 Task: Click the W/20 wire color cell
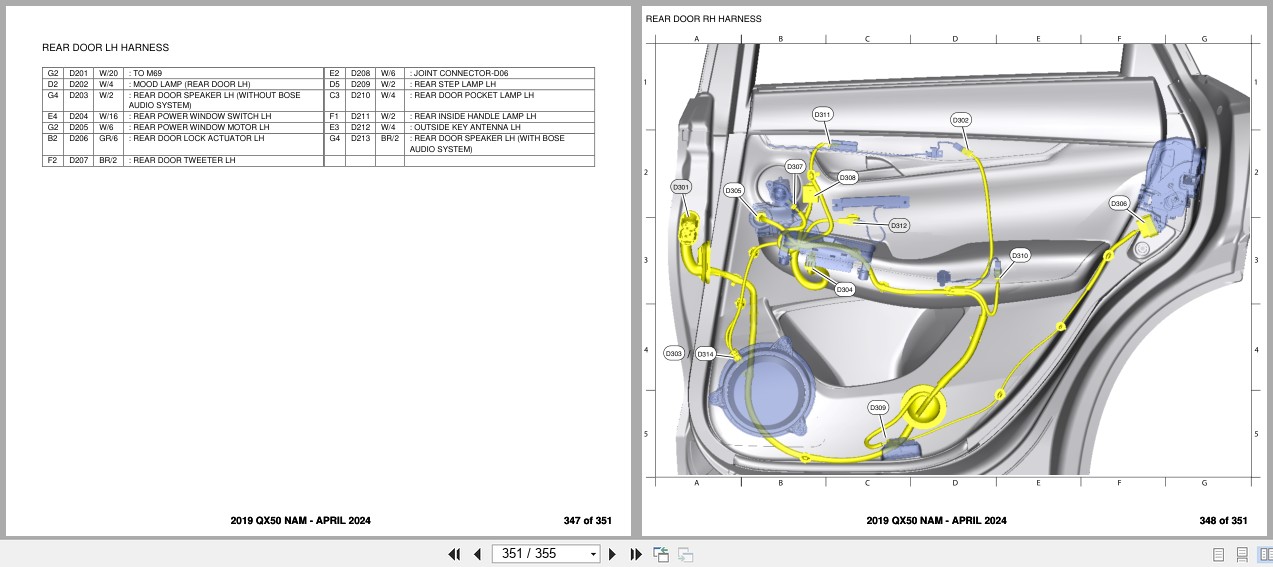pos(108,73)
